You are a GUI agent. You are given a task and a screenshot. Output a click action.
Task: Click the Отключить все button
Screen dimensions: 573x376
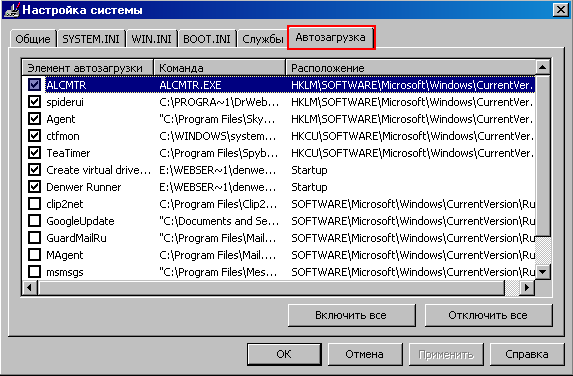tap(488, 315)
